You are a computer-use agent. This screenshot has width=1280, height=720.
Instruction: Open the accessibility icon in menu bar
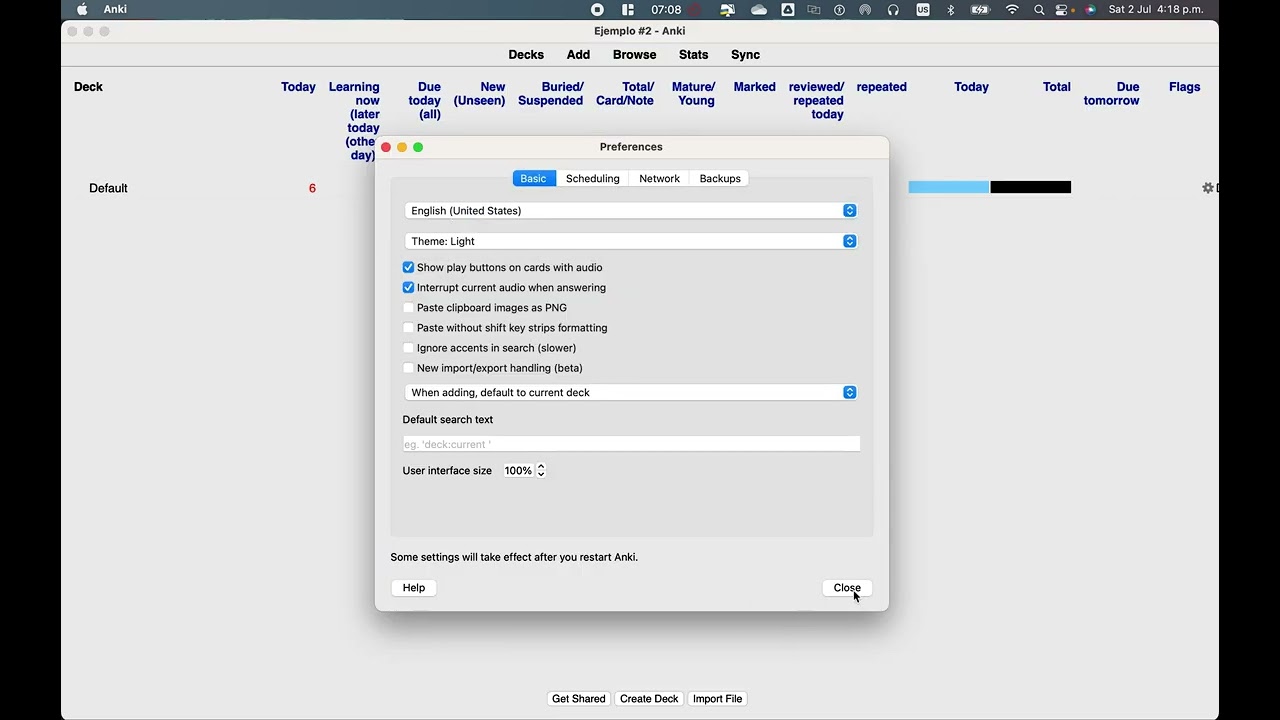click(839, 10)
